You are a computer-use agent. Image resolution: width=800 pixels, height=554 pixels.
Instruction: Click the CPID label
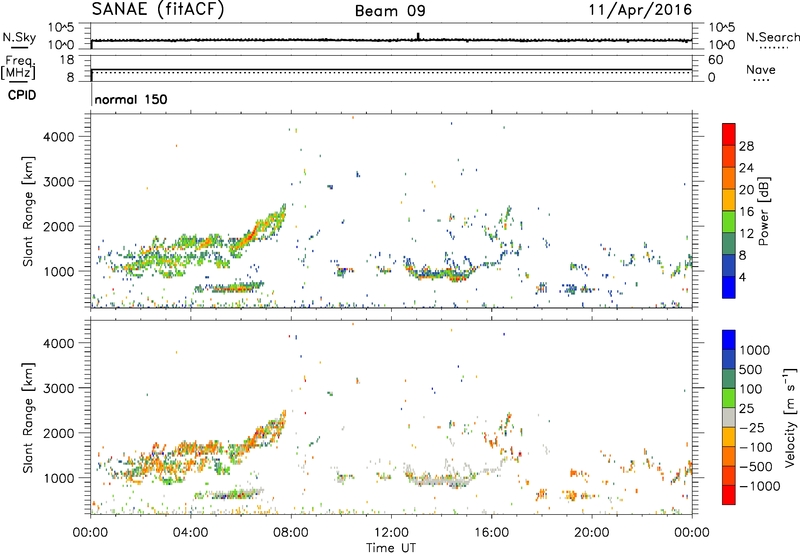click(x=22, y=95)
